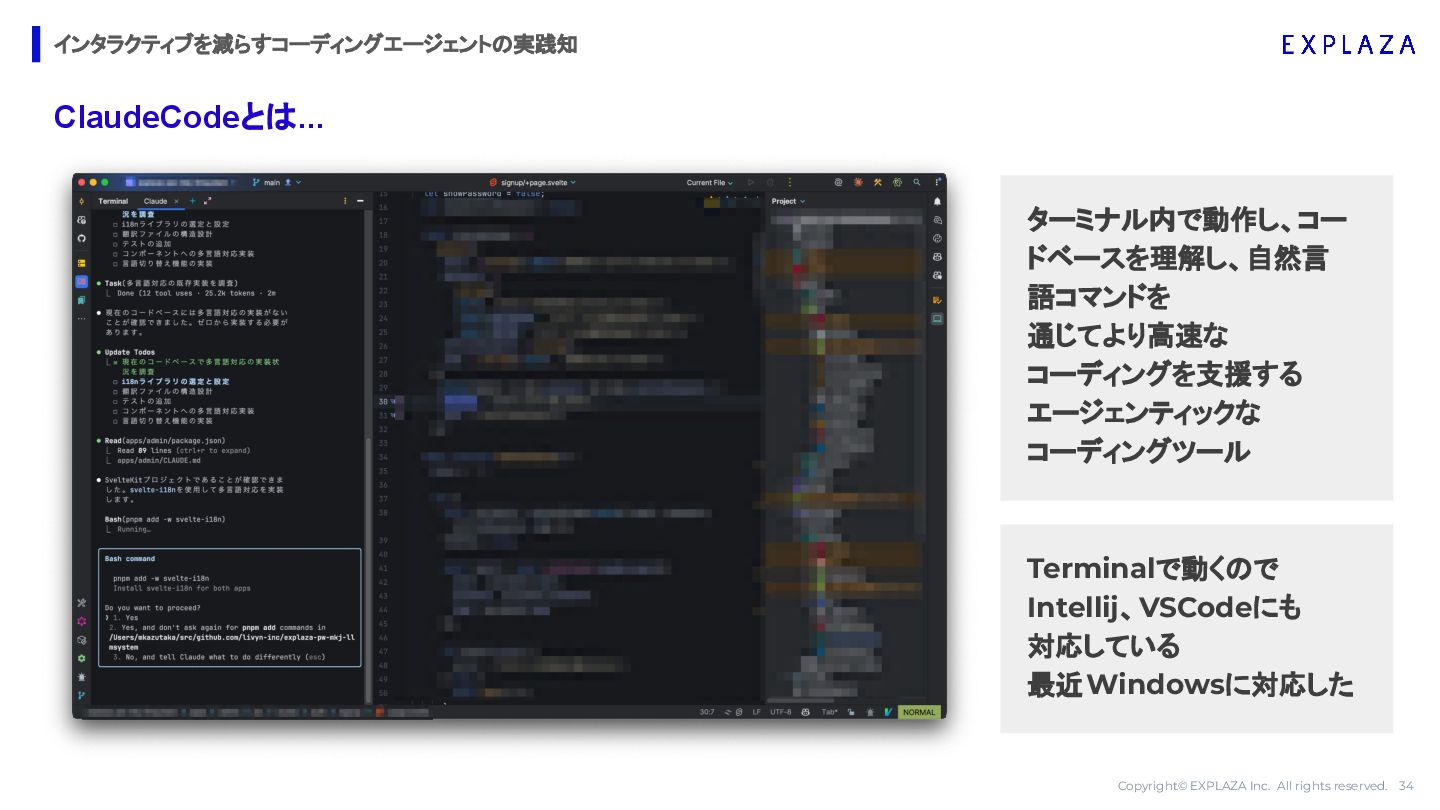1440x810 pixels.
Task: Close the Claude terminal tab
Action: [177, 201]
